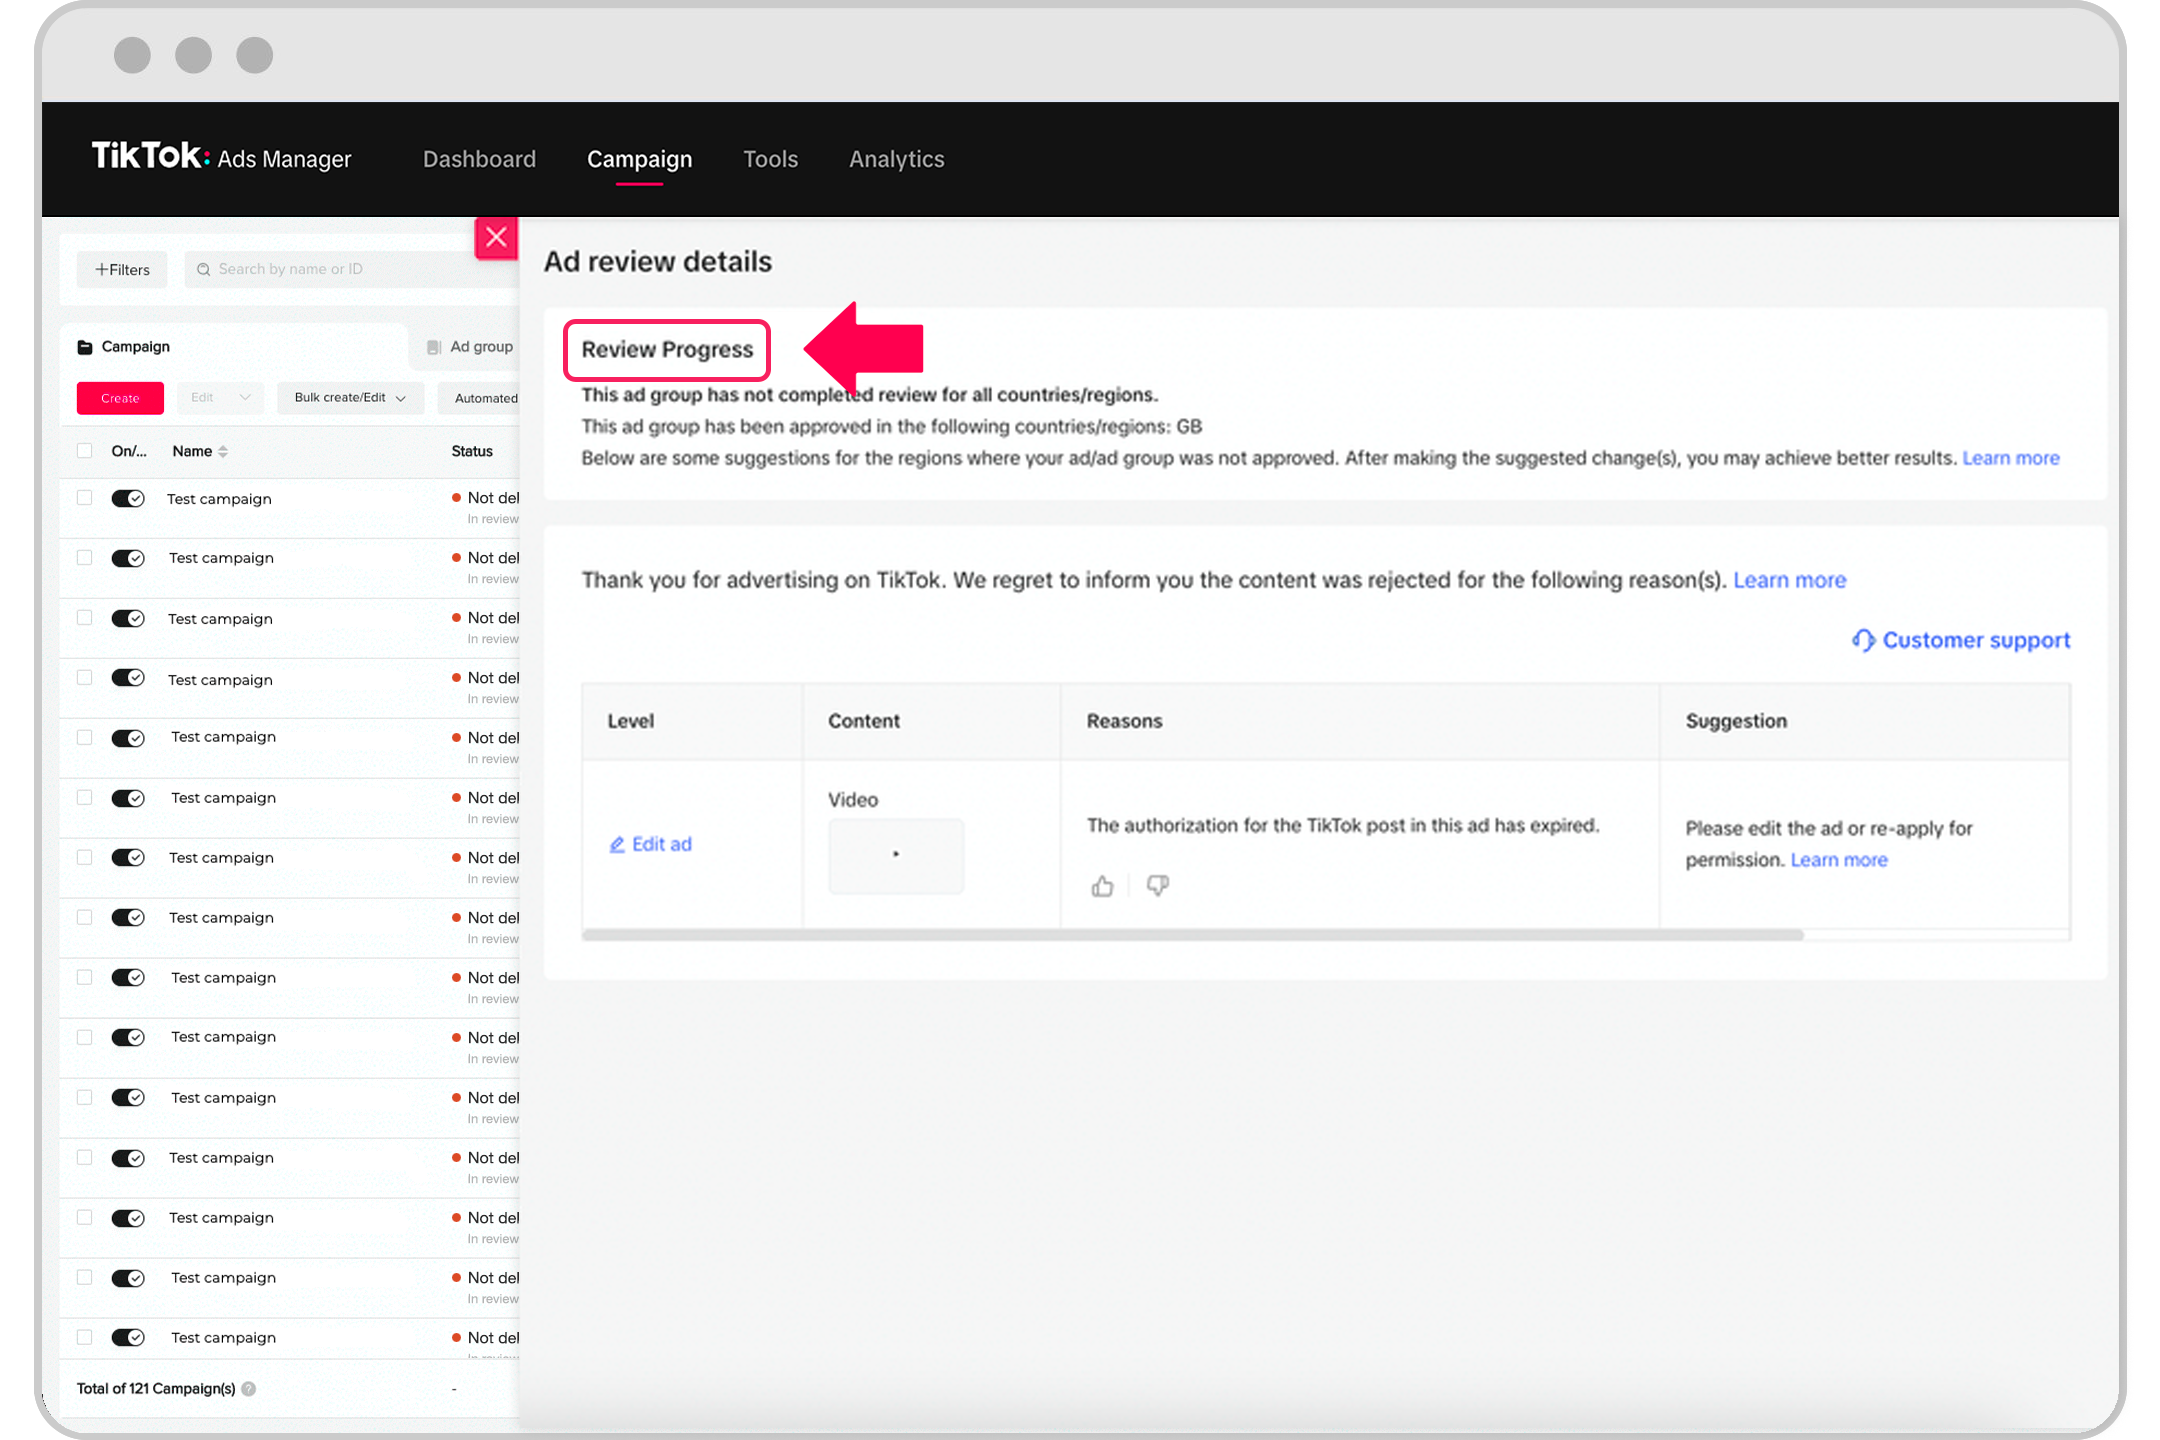Close the Ad review details panel

click(496, 238)
